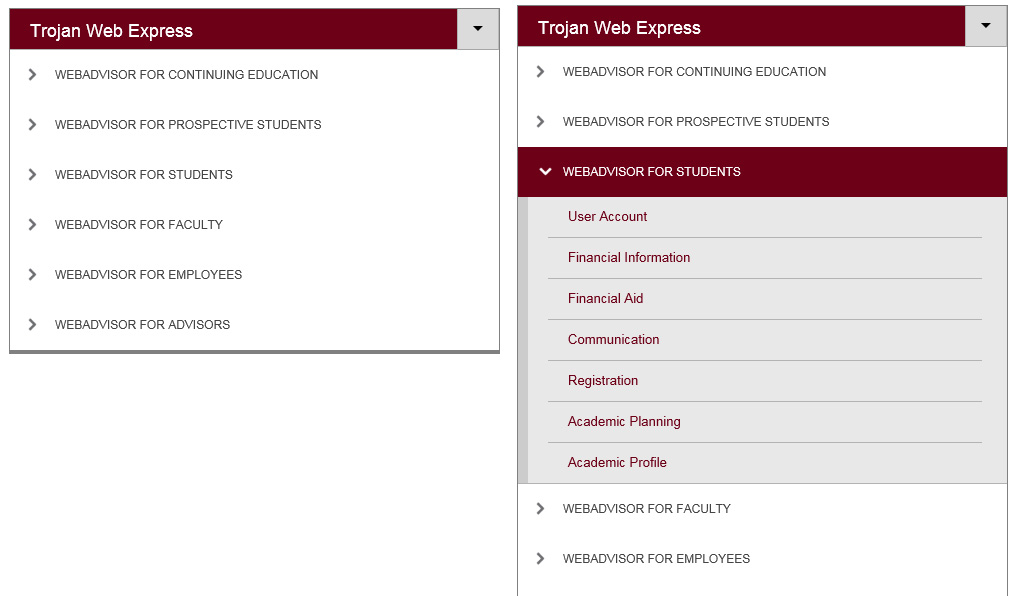1020x596 pixels.
Task: Open Academic Planning
Action: [x=624, y=422]
